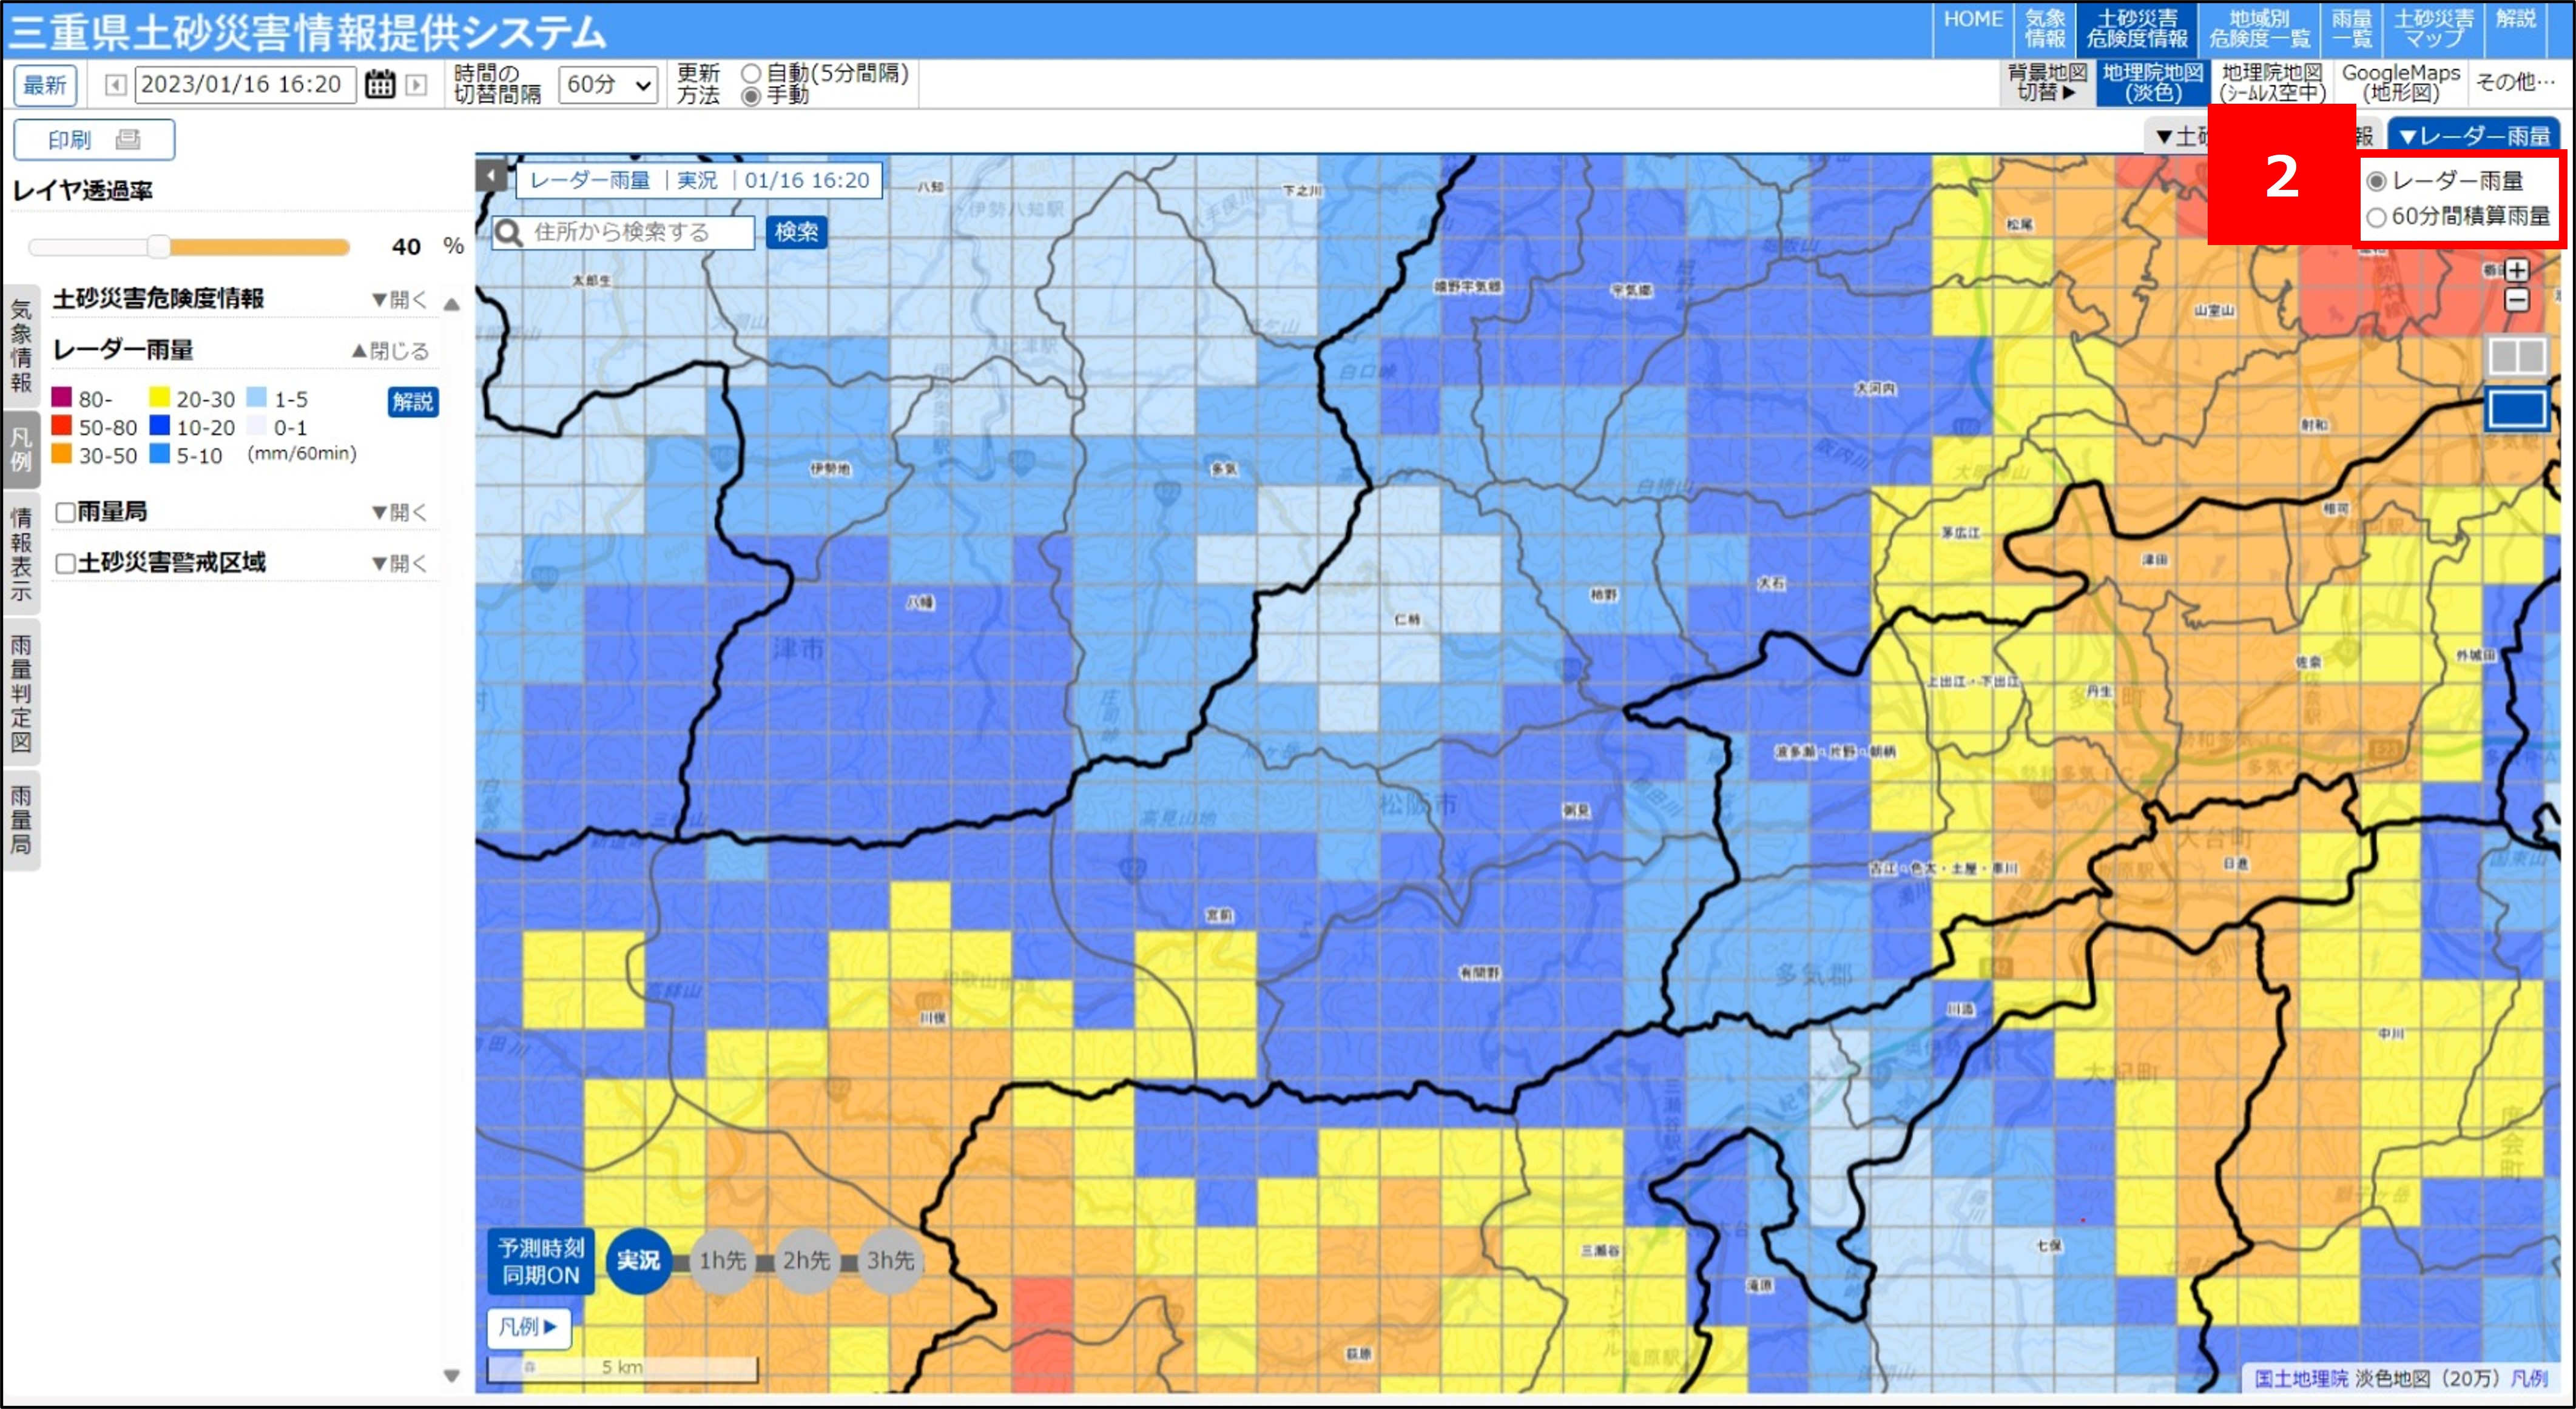Enable the 雨量局 checkbox

66,512
